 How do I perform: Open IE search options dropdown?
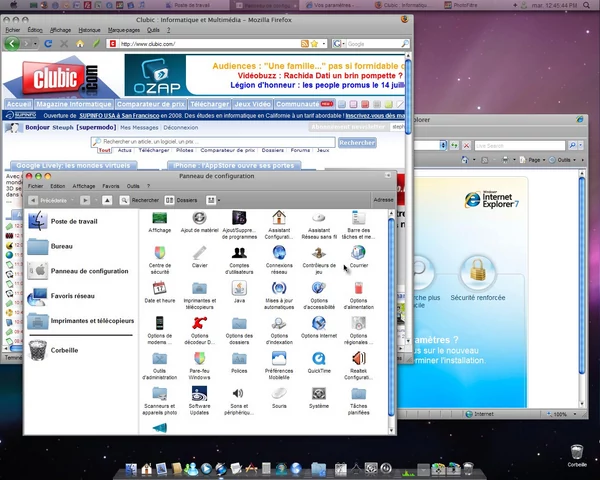click(581, 145)
